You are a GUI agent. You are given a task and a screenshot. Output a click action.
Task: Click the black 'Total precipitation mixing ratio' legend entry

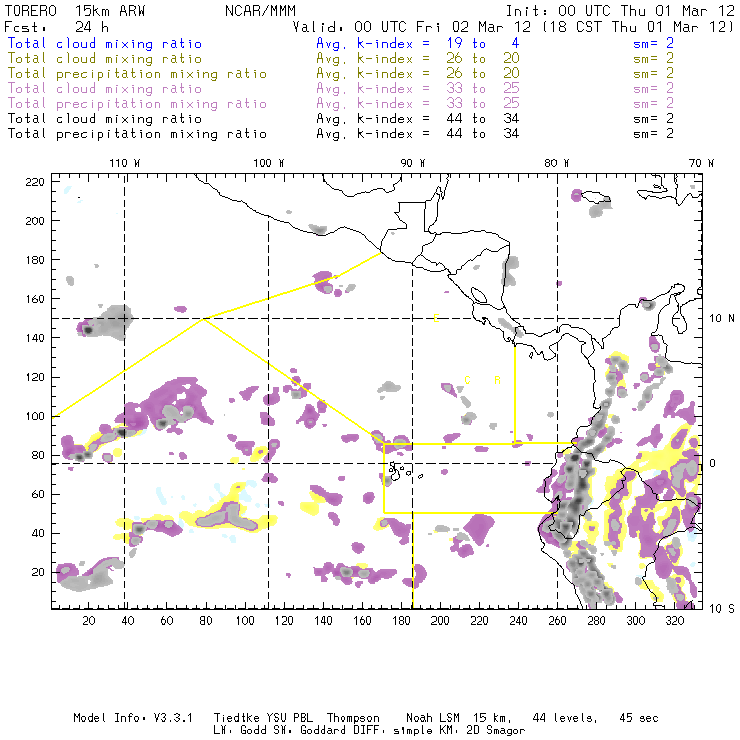137,134
